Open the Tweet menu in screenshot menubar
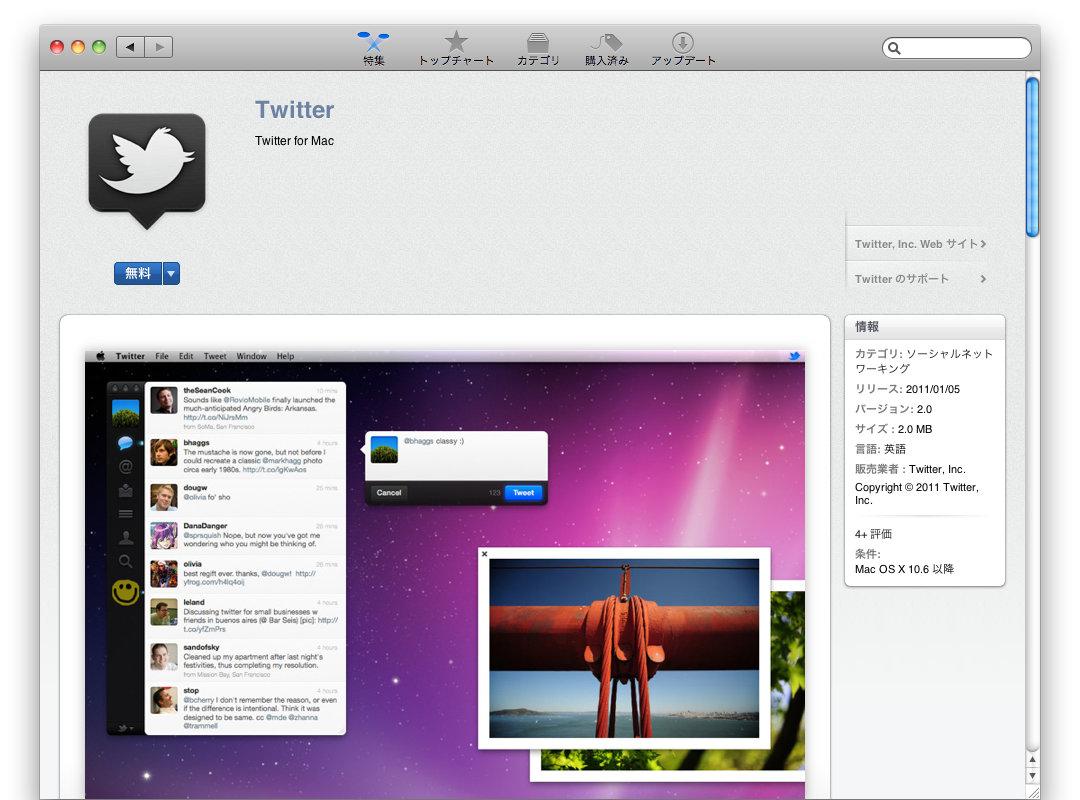 [x=215, y=356]
